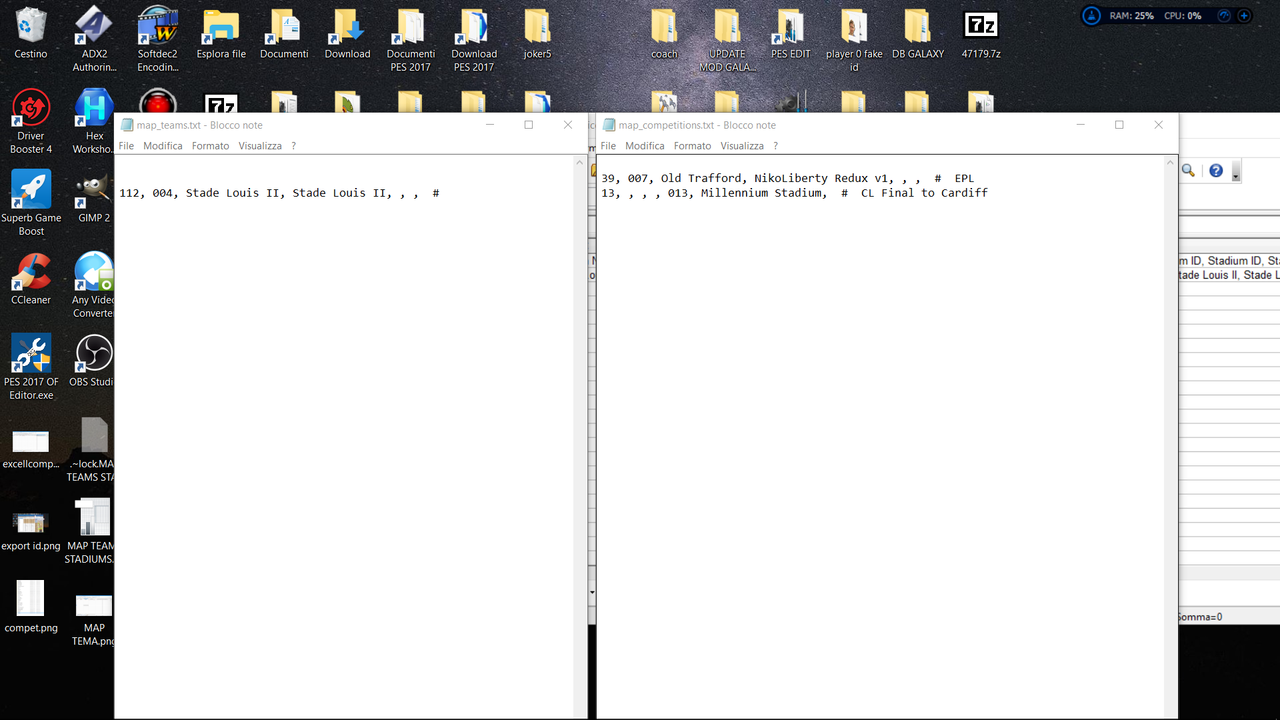Screen dimensions: 1280x720
Task: Select the ~lock.MAP TEAMS file
Action: click(91, 450)
